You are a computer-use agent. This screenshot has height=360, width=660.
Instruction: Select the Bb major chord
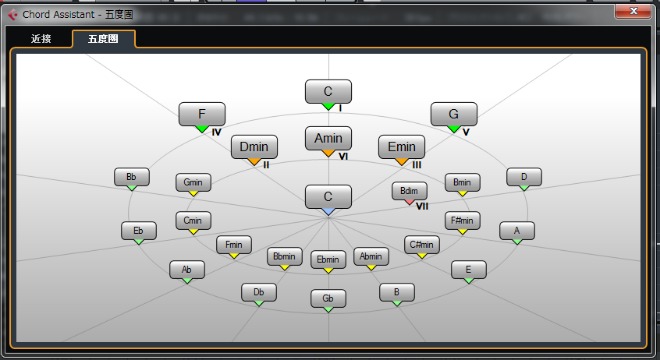pyautogui.click(x=132, y=177)
